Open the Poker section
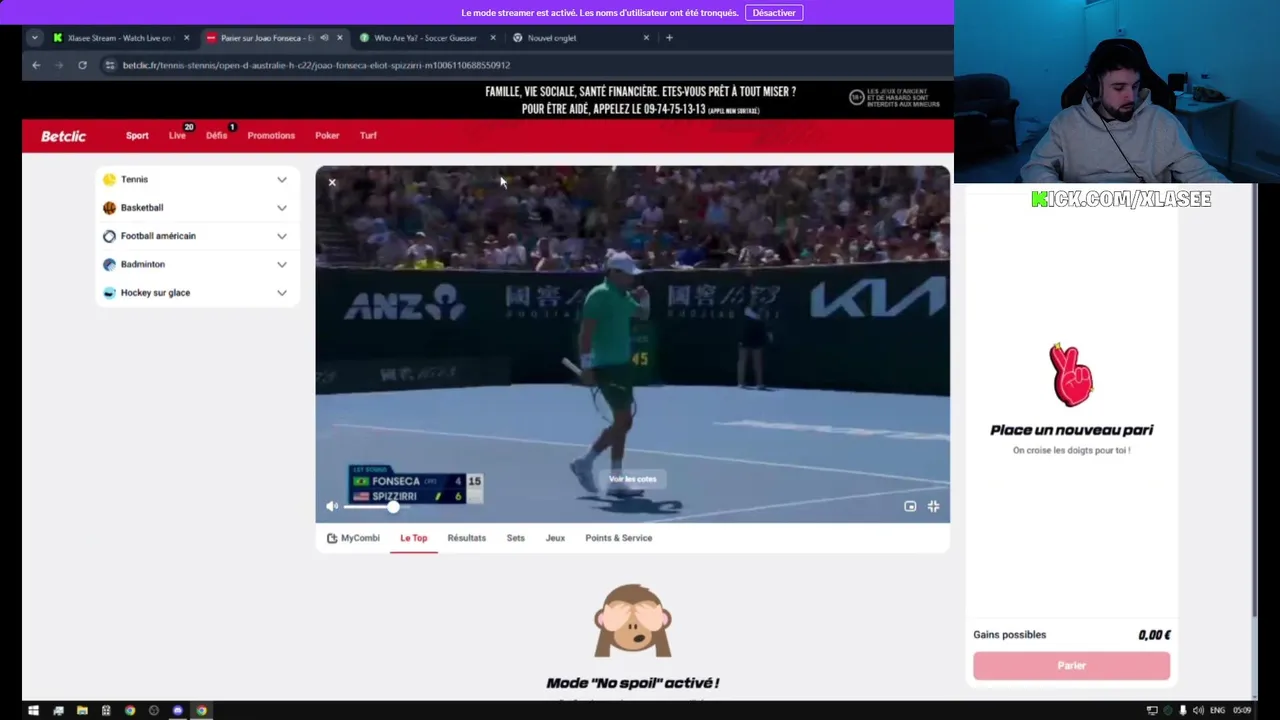 click(x=327, y=136)
